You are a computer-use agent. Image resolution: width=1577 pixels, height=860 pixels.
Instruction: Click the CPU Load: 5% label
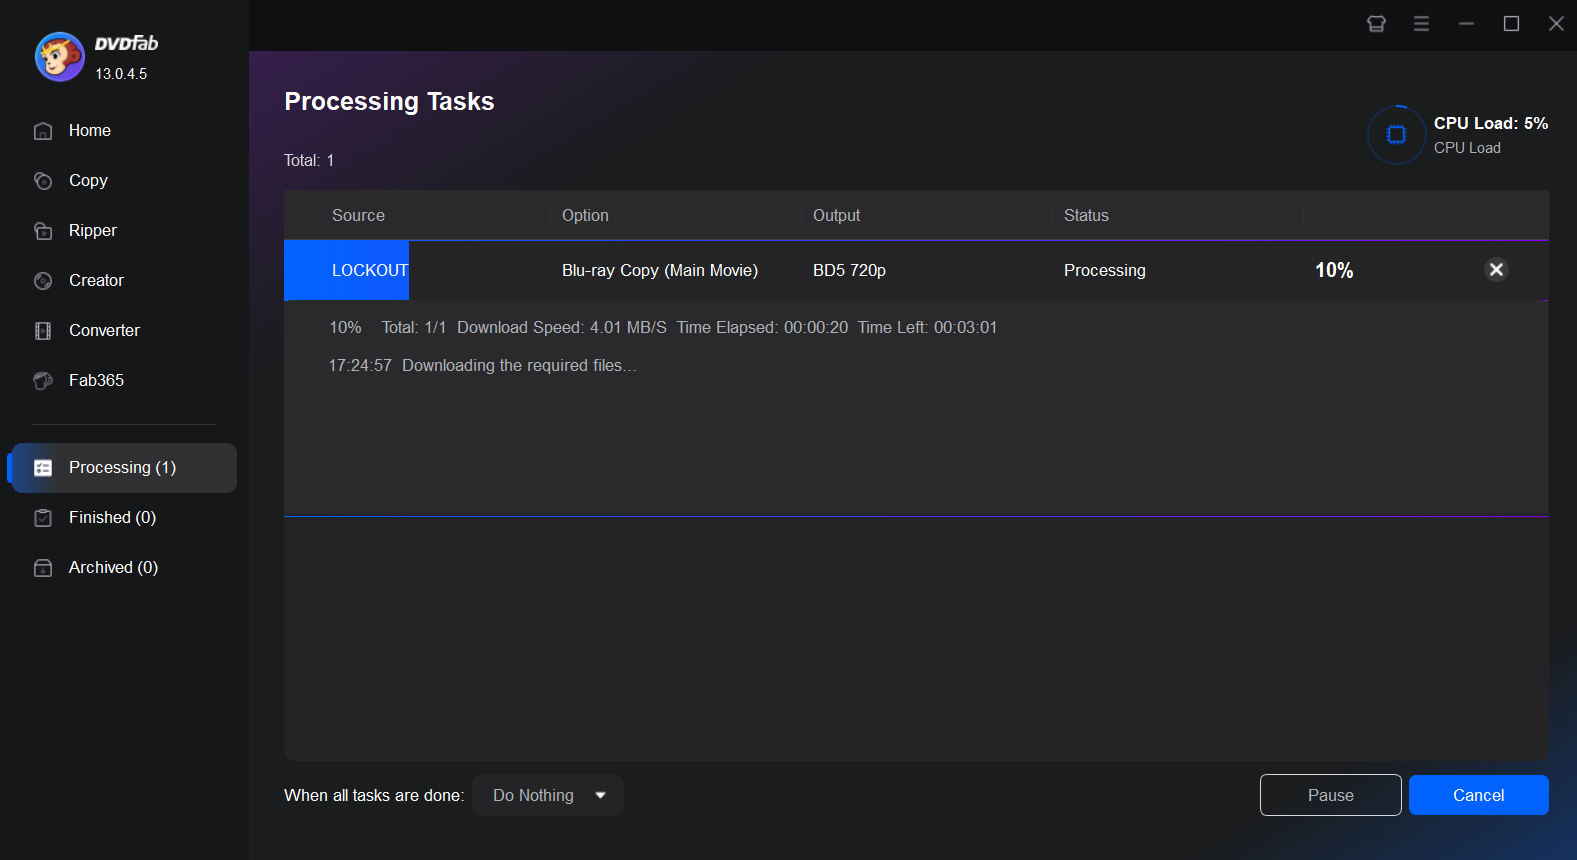pos(1491,124)
